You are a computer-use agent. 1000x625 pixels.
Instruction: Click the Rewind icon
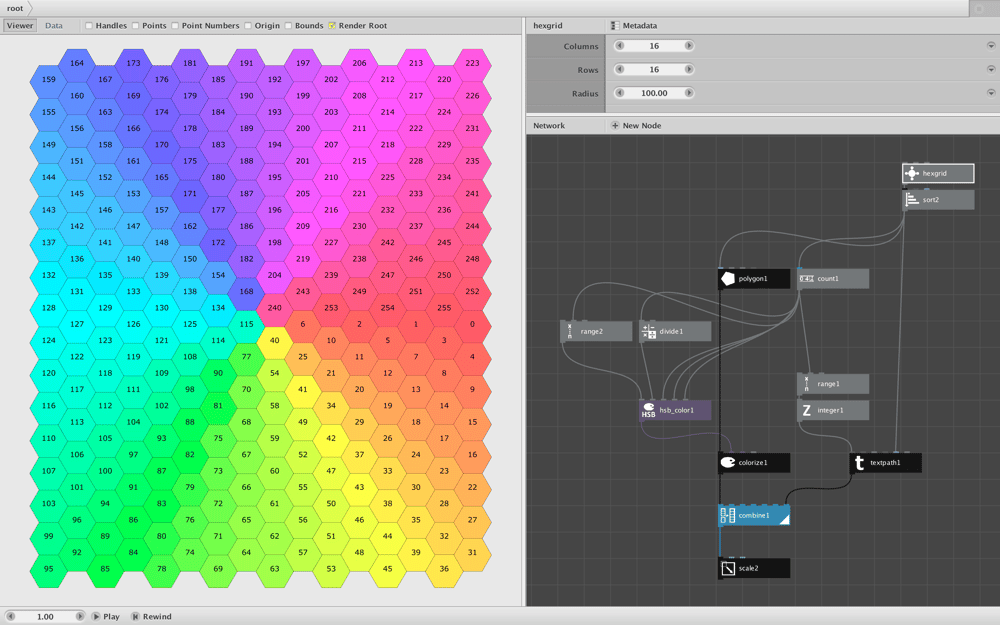[135, 617]
